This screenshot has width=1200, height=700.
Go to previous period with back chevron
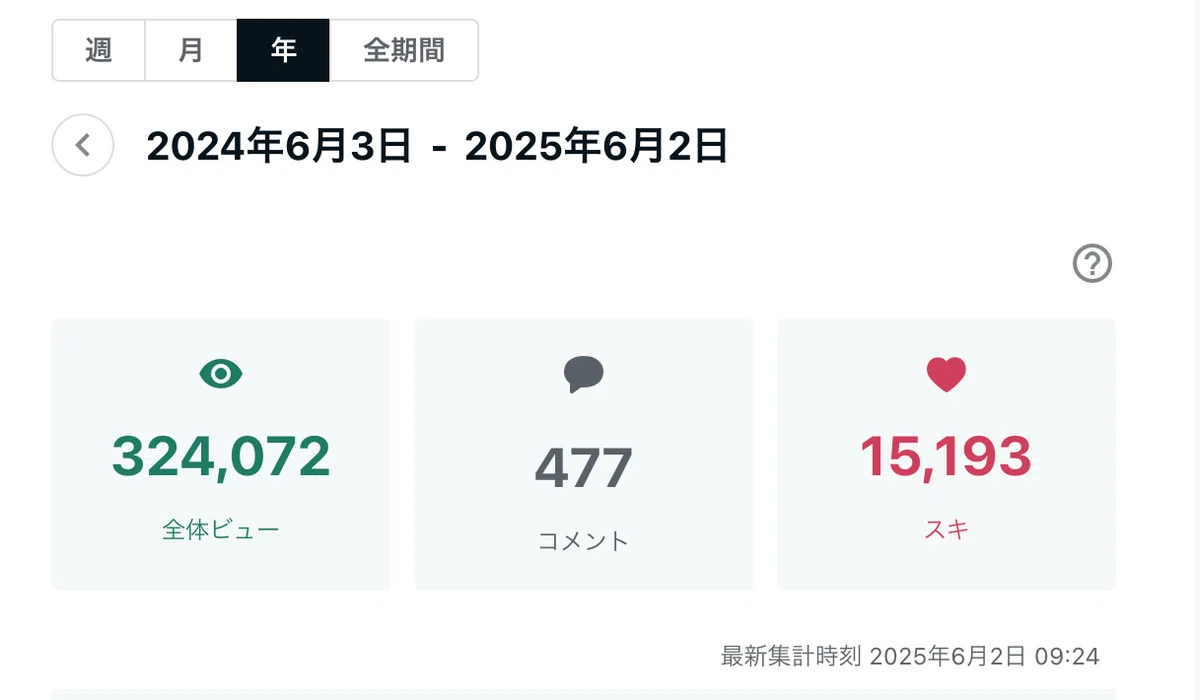pyautogui.click(x=83, y=146)
